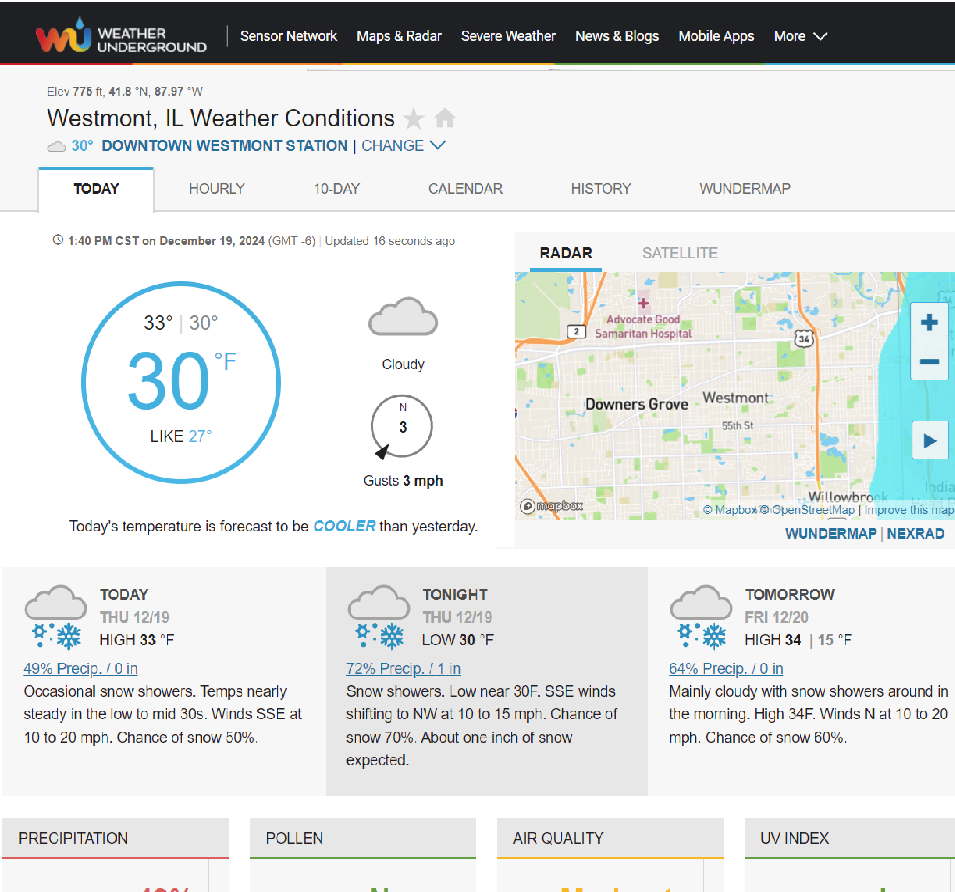The height and width of the screenshot is (892, 955).
Task: Select the Hourly tab
Action: point(216,188)
